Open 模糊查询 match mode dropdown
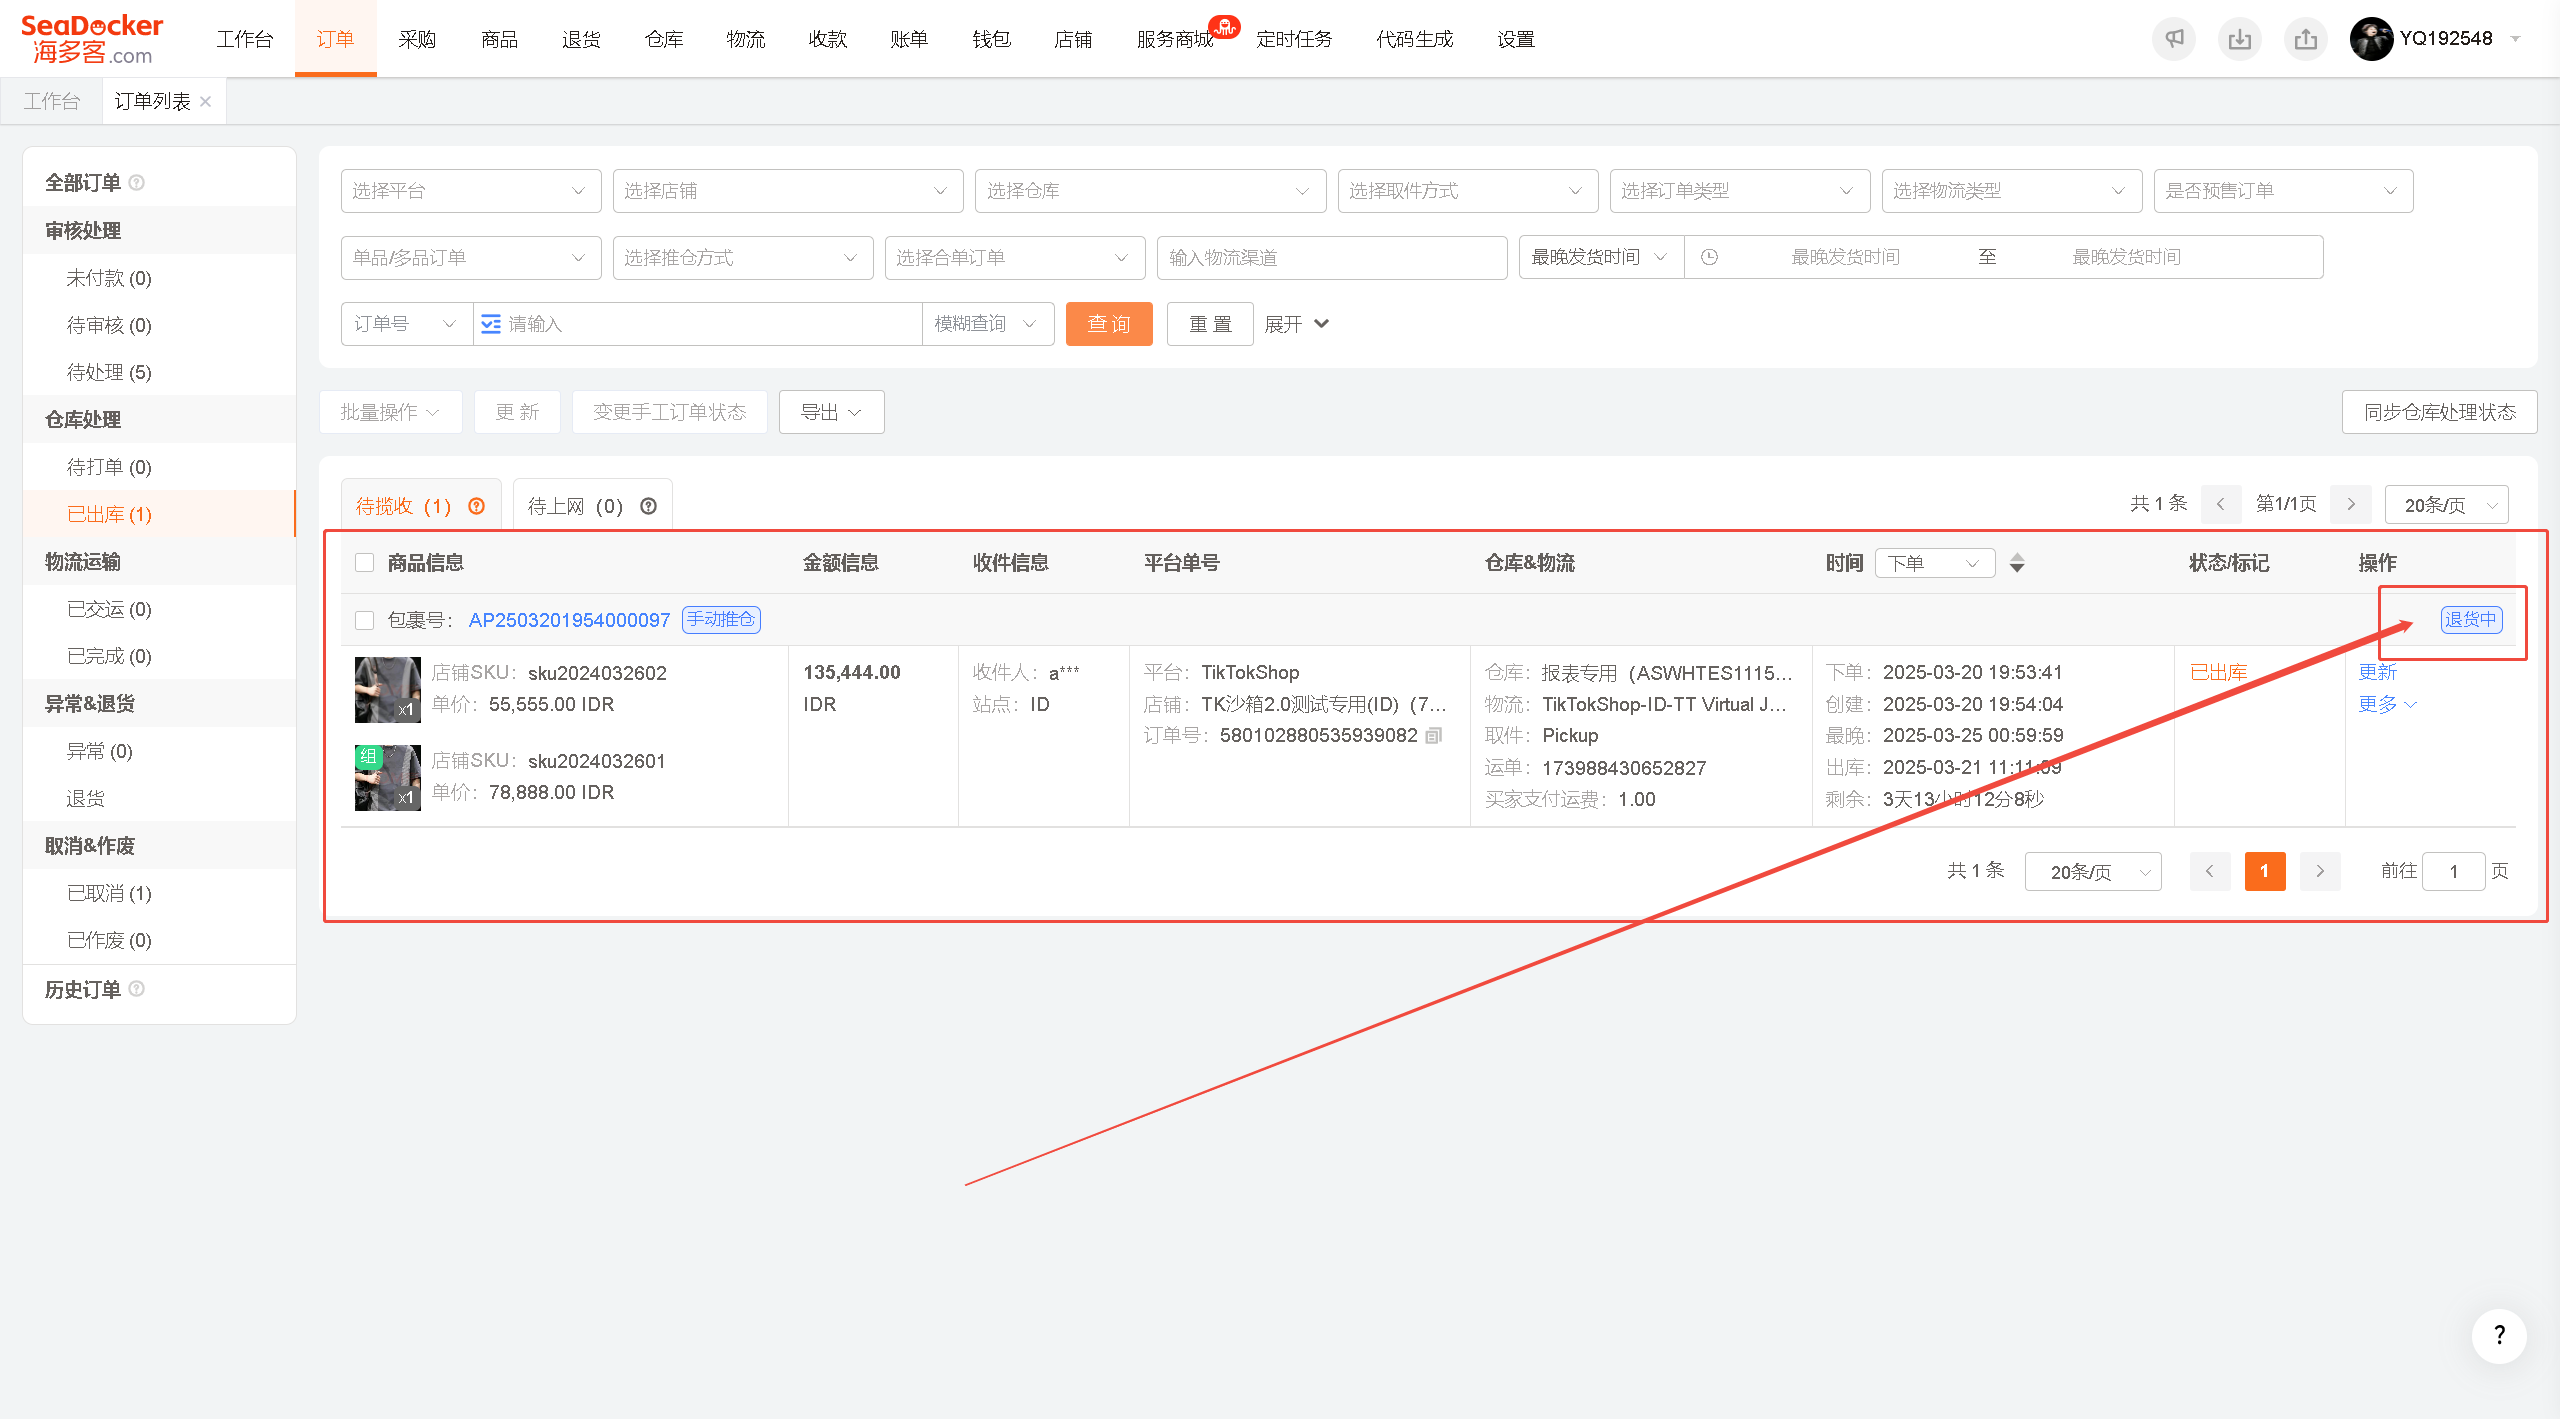Image resolution: width=2560 pixels, height=1419 pixels. pyautogui.click(x=988, y=324)
